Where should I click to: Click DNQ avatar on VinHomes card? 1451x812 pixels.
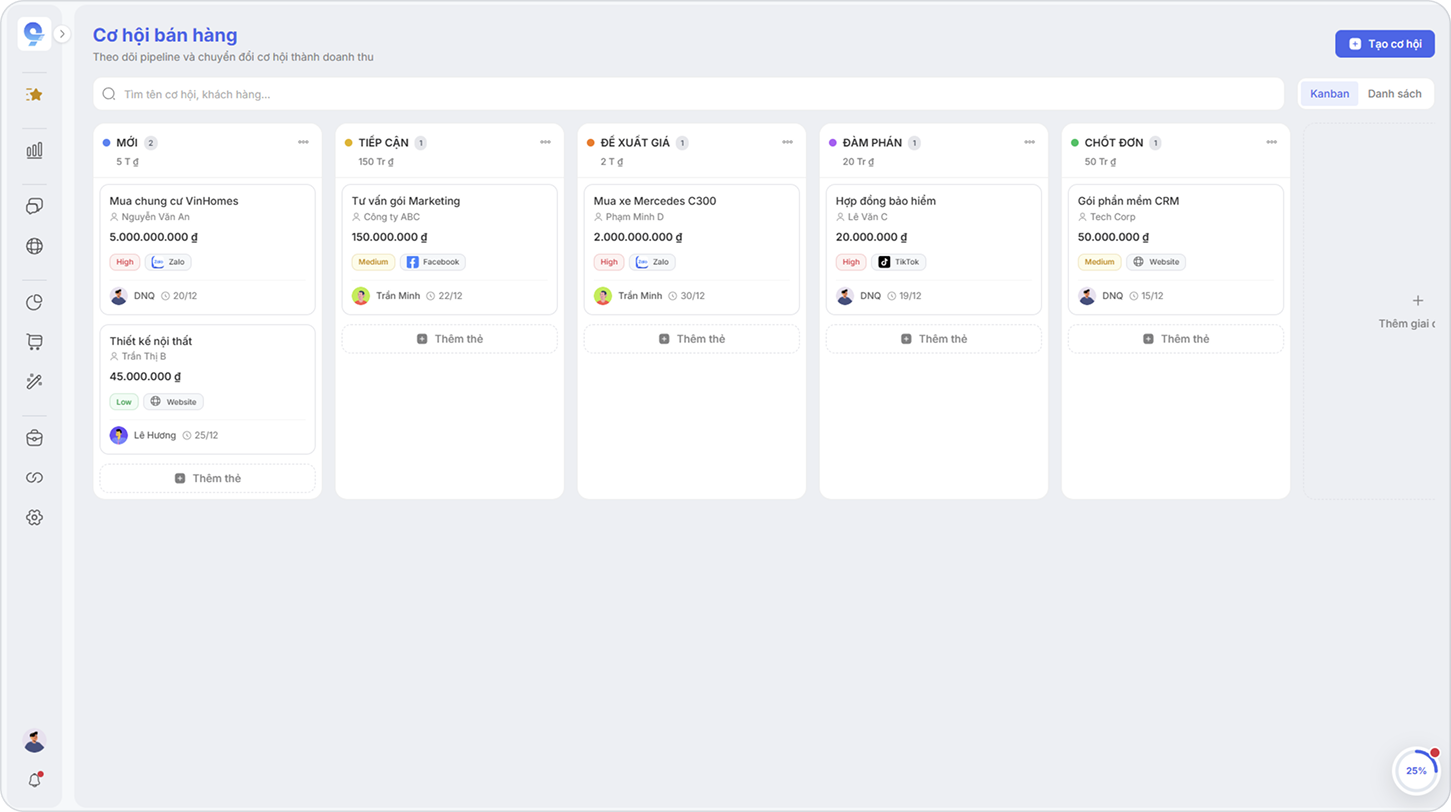pyautogui.click(x=119, y=296)
